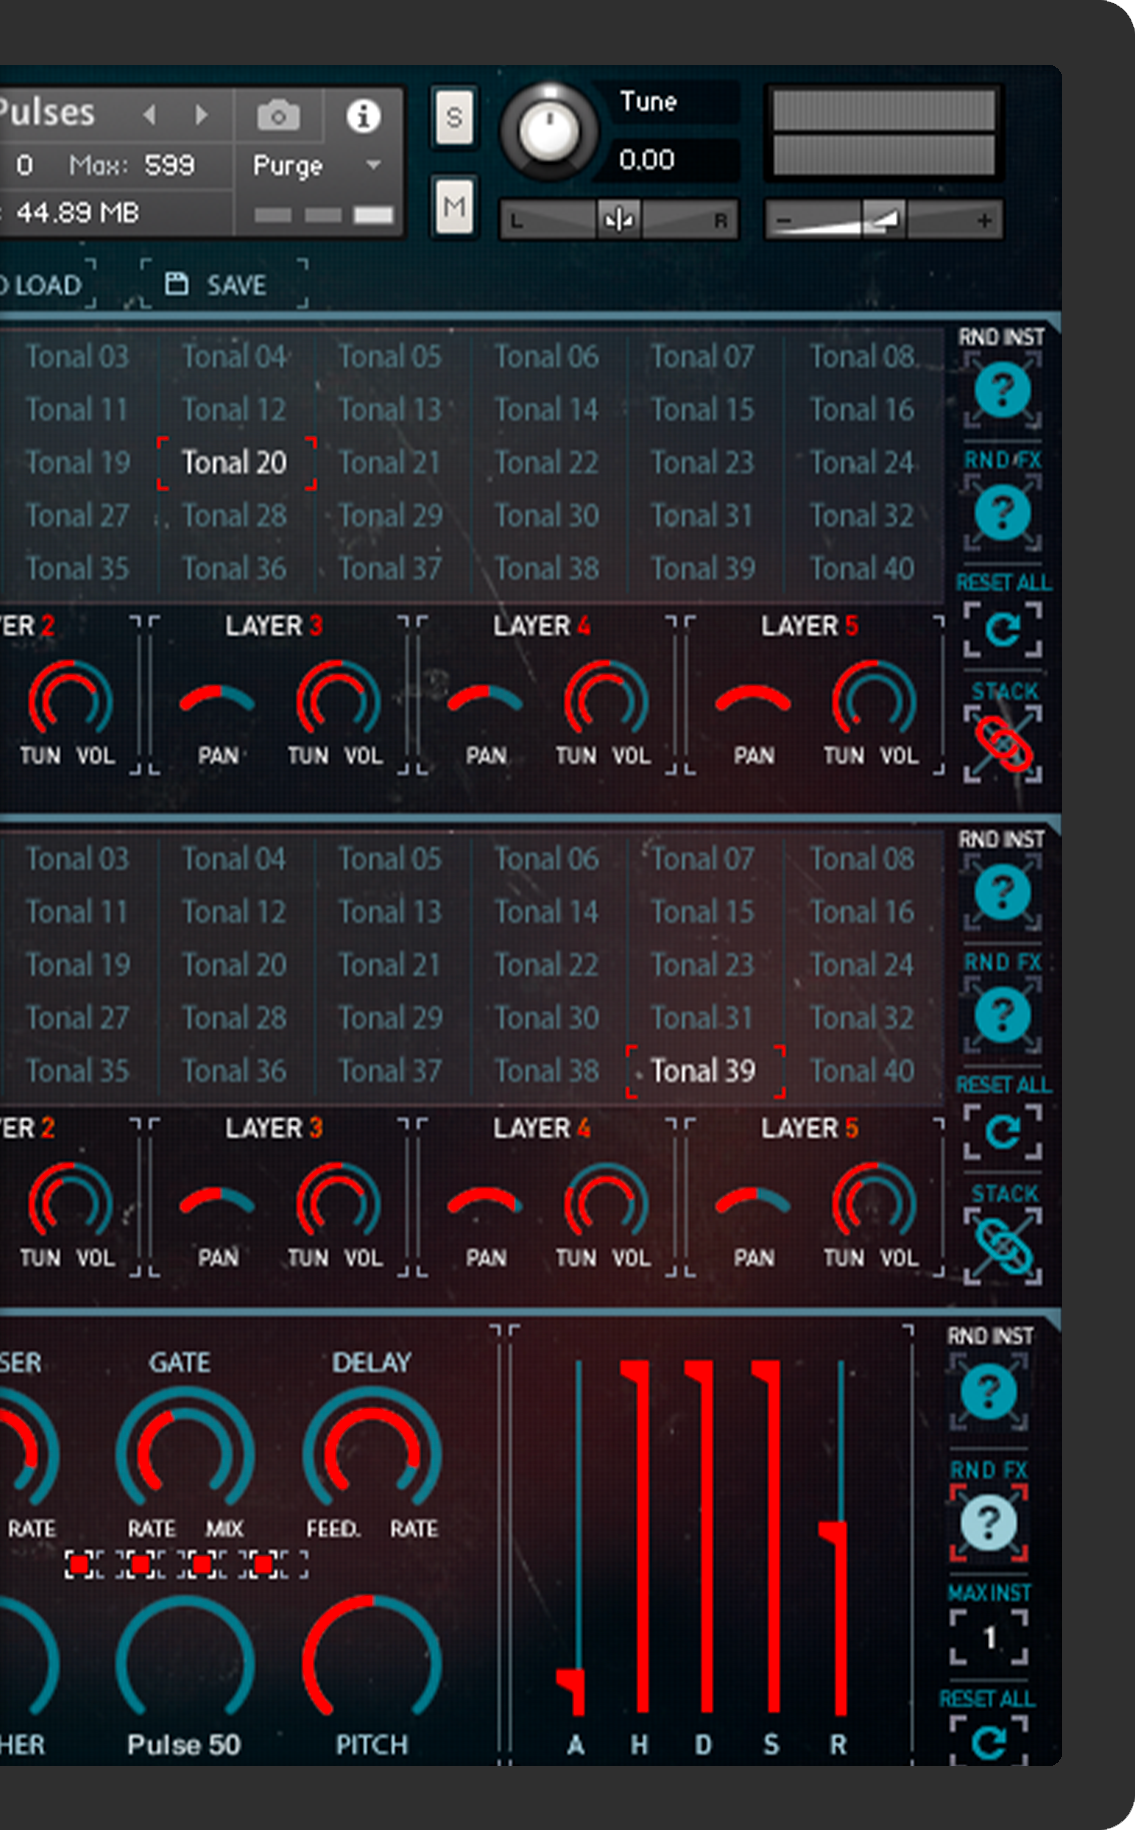Select Tonal 40 in the second grid

tap(861, 1071)
